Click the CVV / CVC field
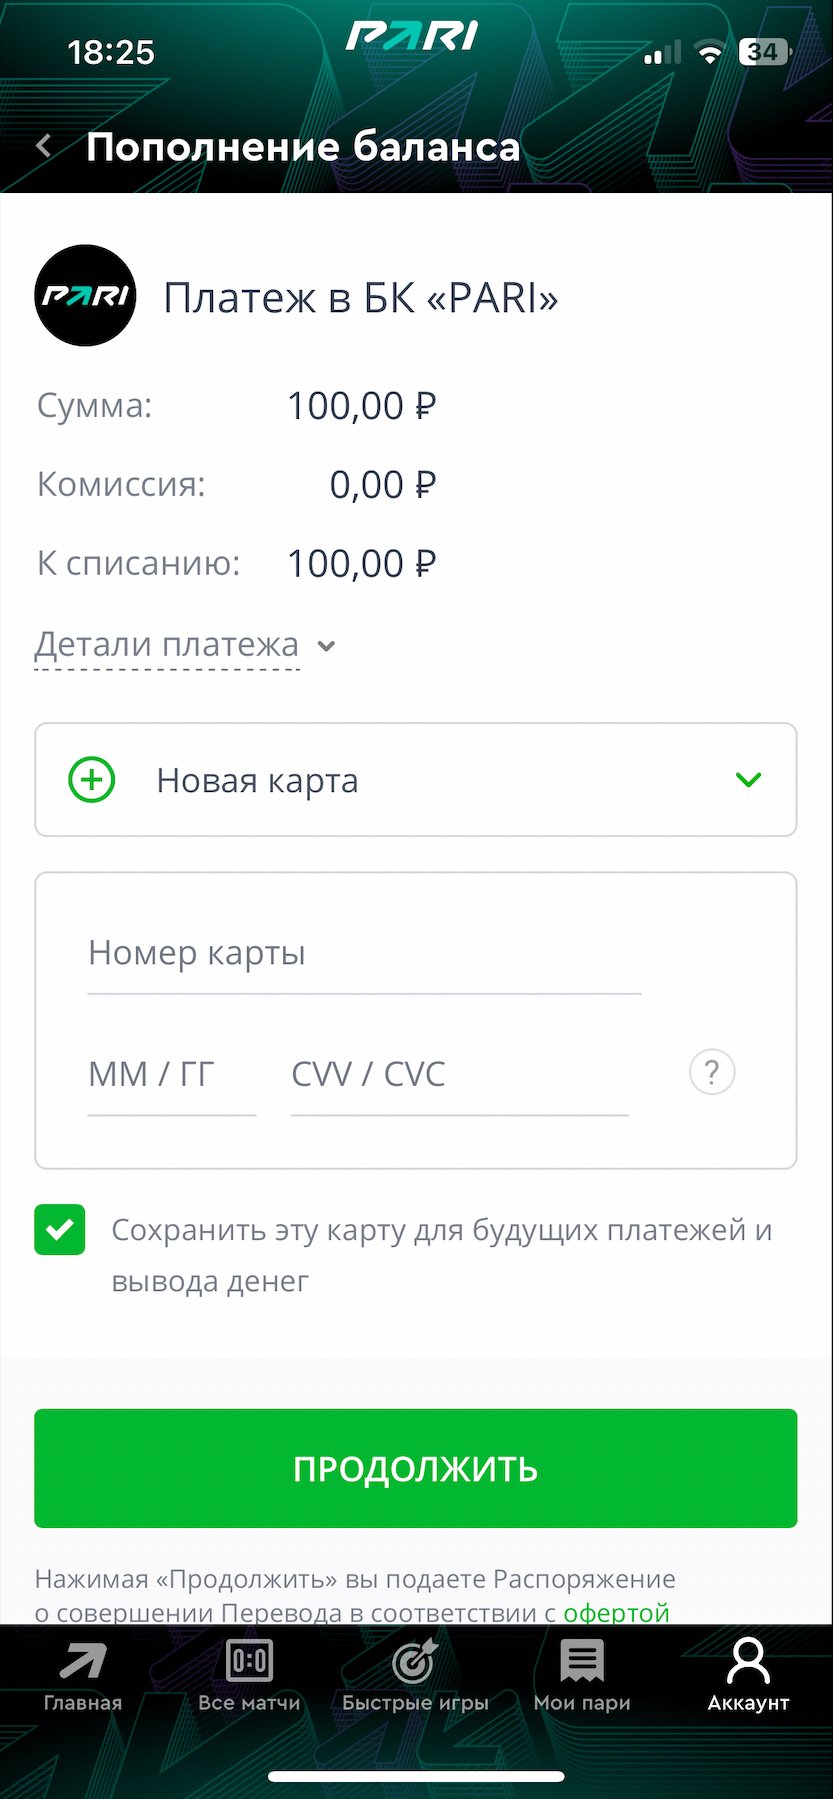 point(459,1074)
